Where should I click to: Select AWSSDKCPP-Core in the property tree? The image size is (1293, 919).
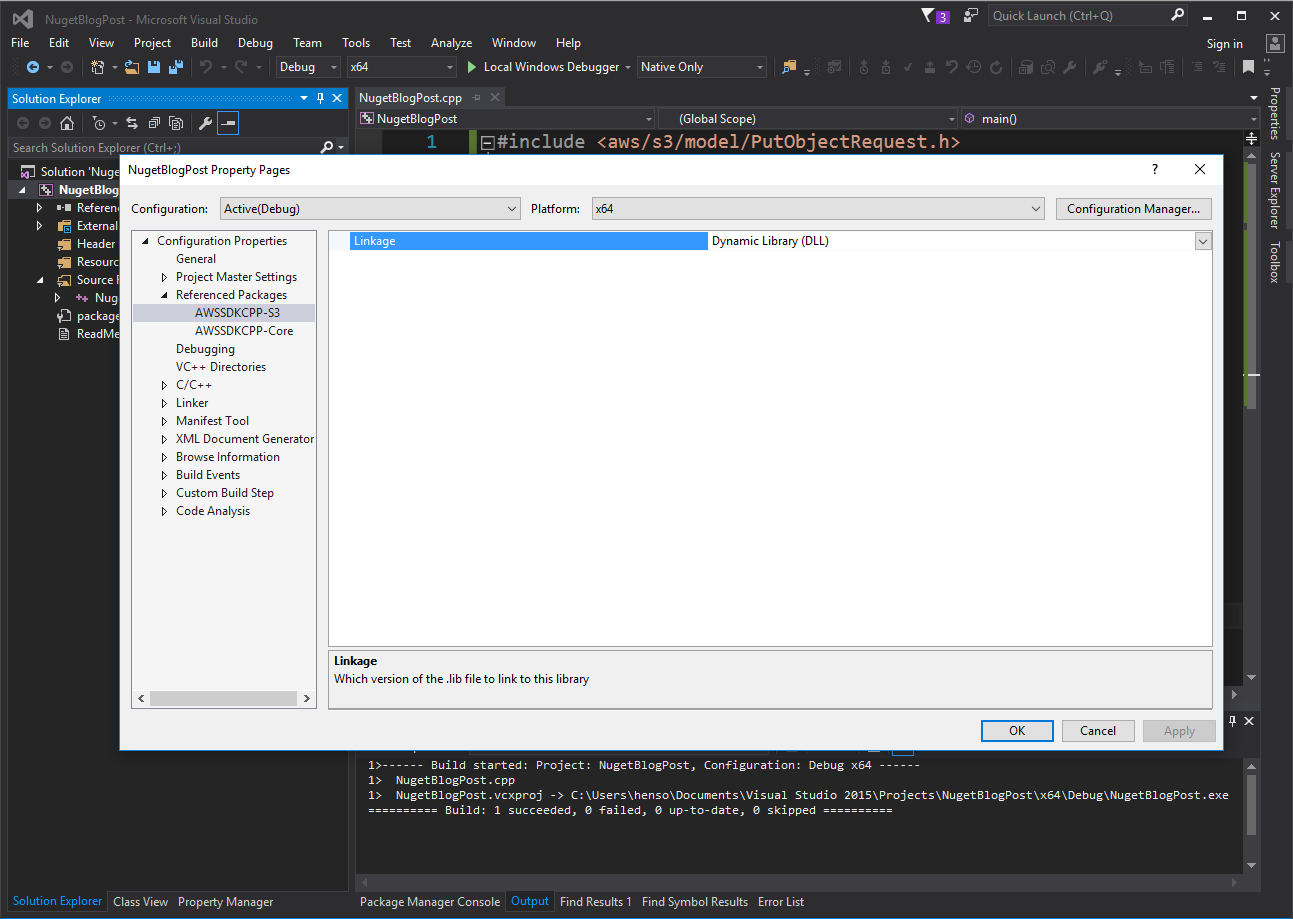click(244, 331)
